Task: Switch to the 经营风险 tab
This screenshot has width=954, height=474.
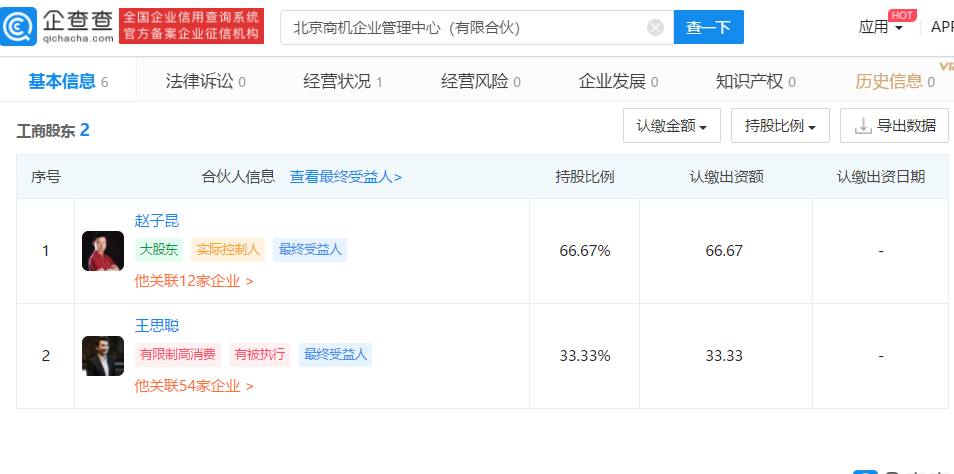Action: click(481, 81)
